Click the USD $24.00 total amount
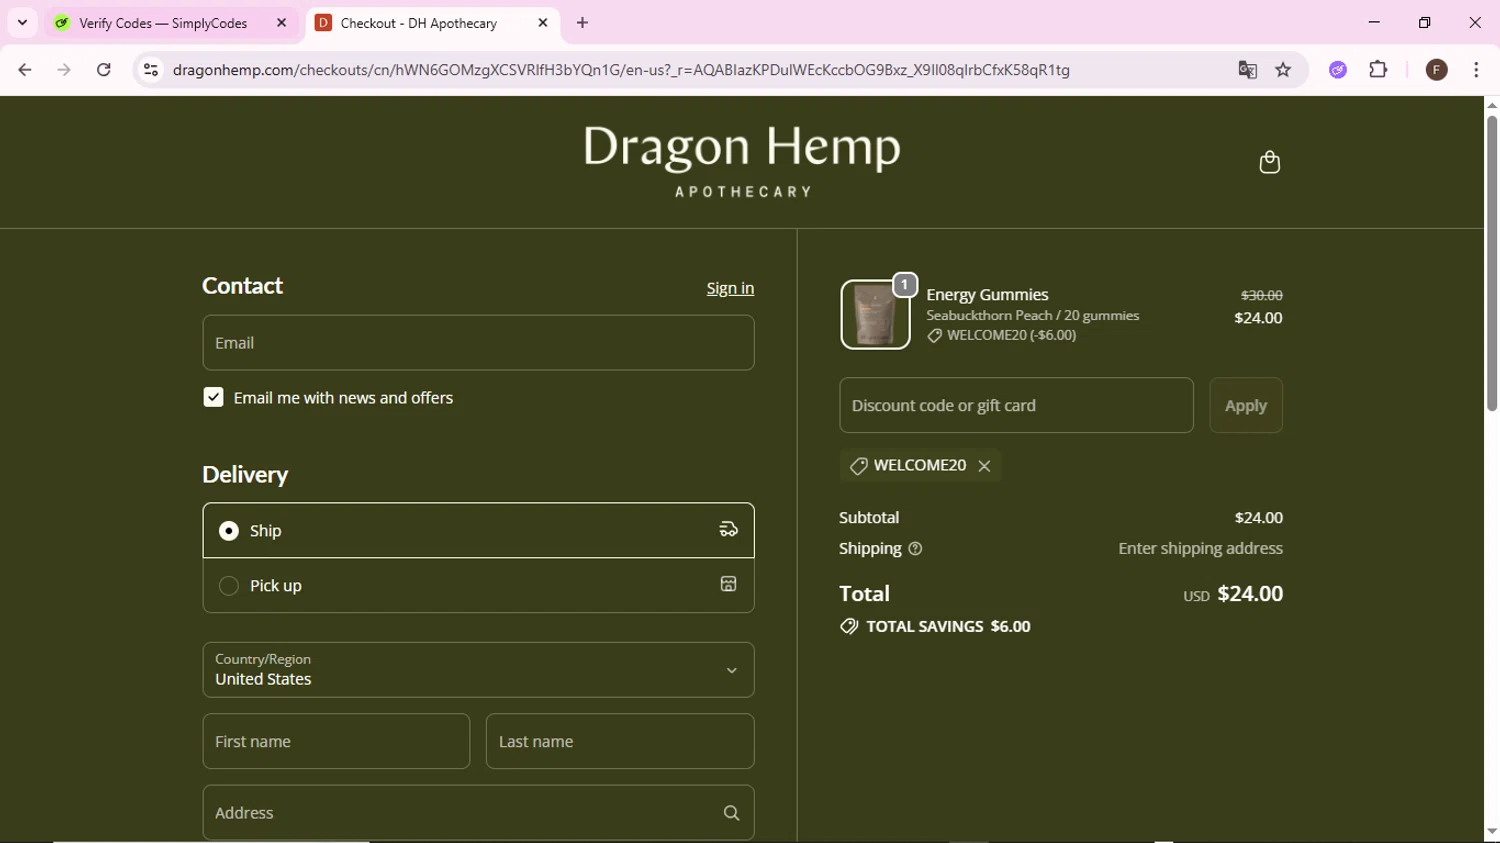This screenshot has width=1500, height=843. tap(1233, 594)
